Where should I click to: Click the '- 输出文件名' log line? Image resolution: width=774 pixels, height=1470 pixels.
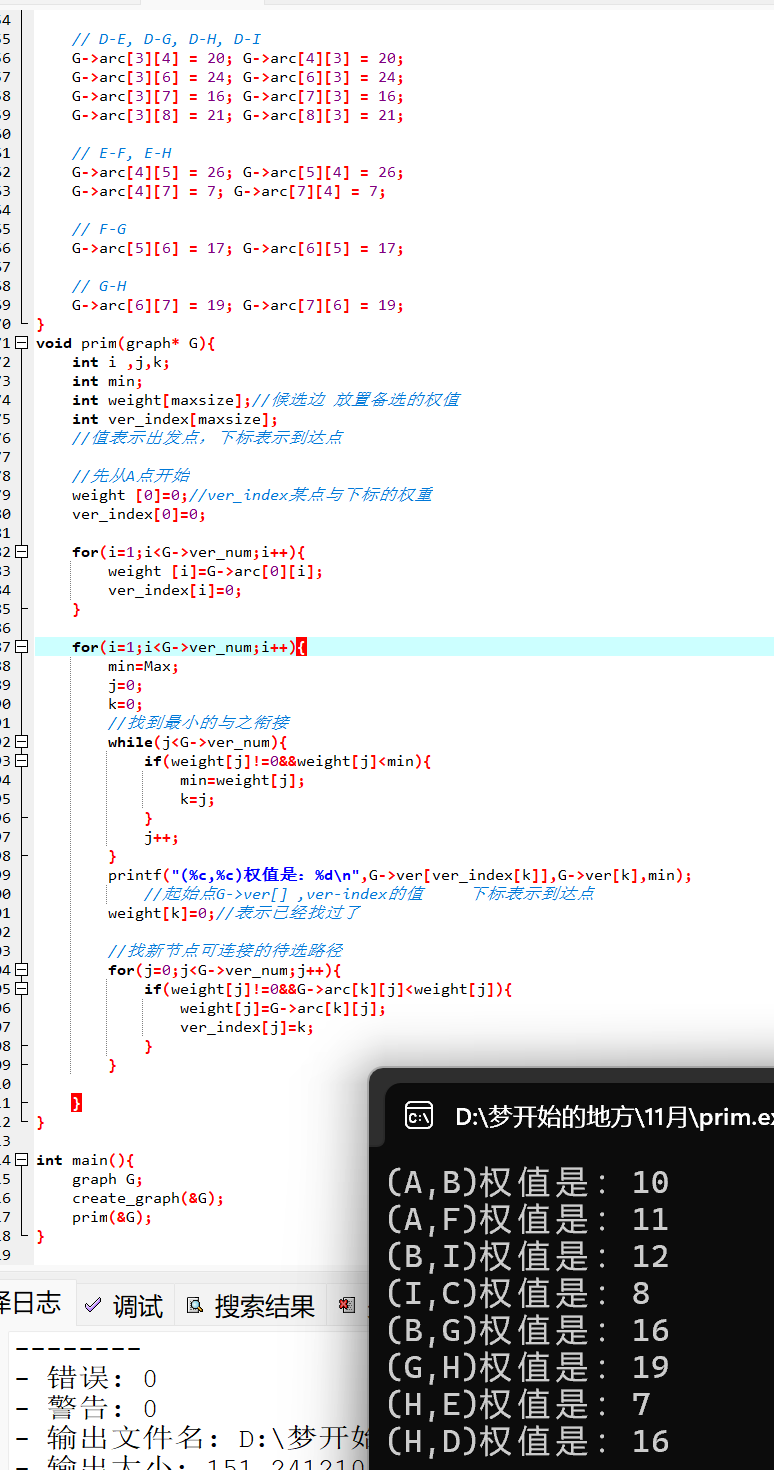pyautogui.click(x=193, y=1439)
